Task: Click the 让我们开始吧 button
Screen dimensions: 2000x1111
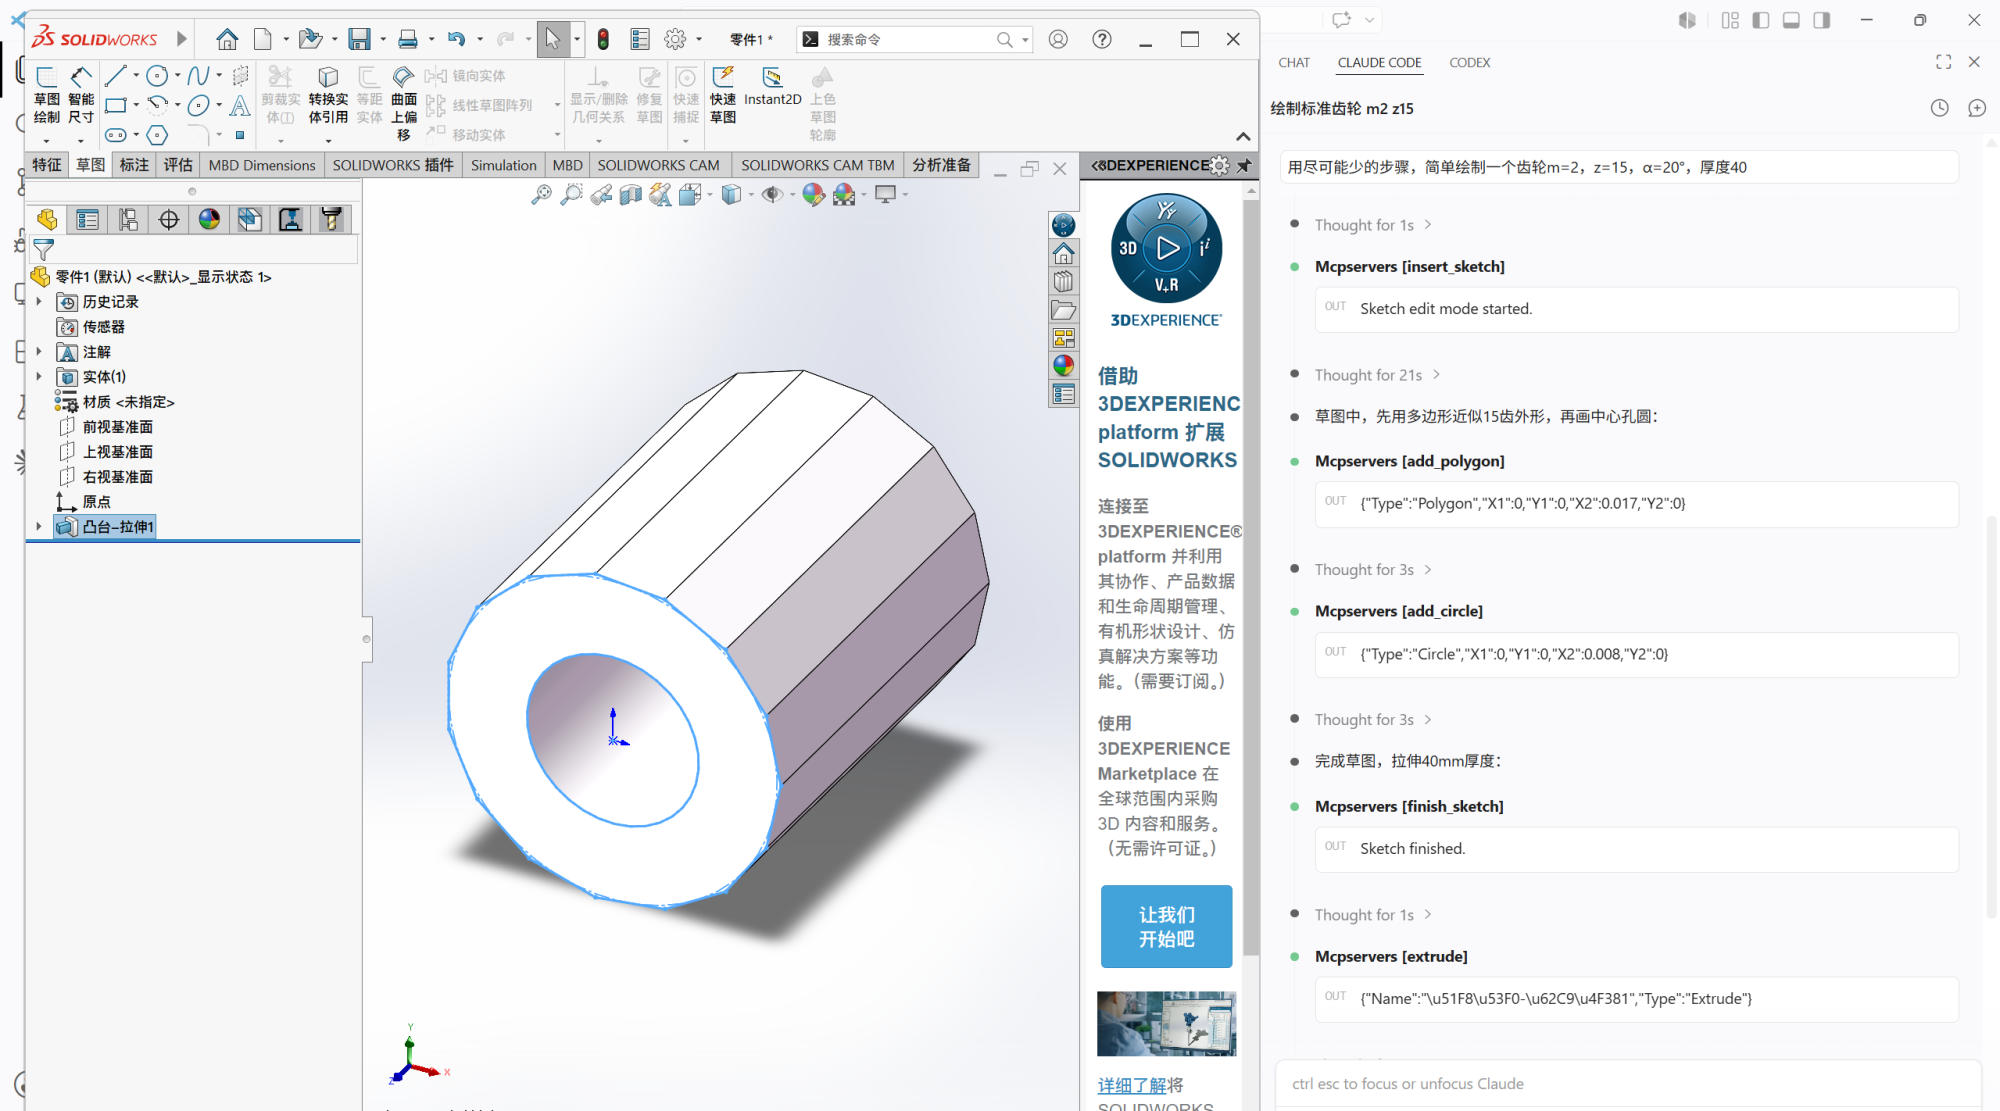Action: coord(1166,926)
